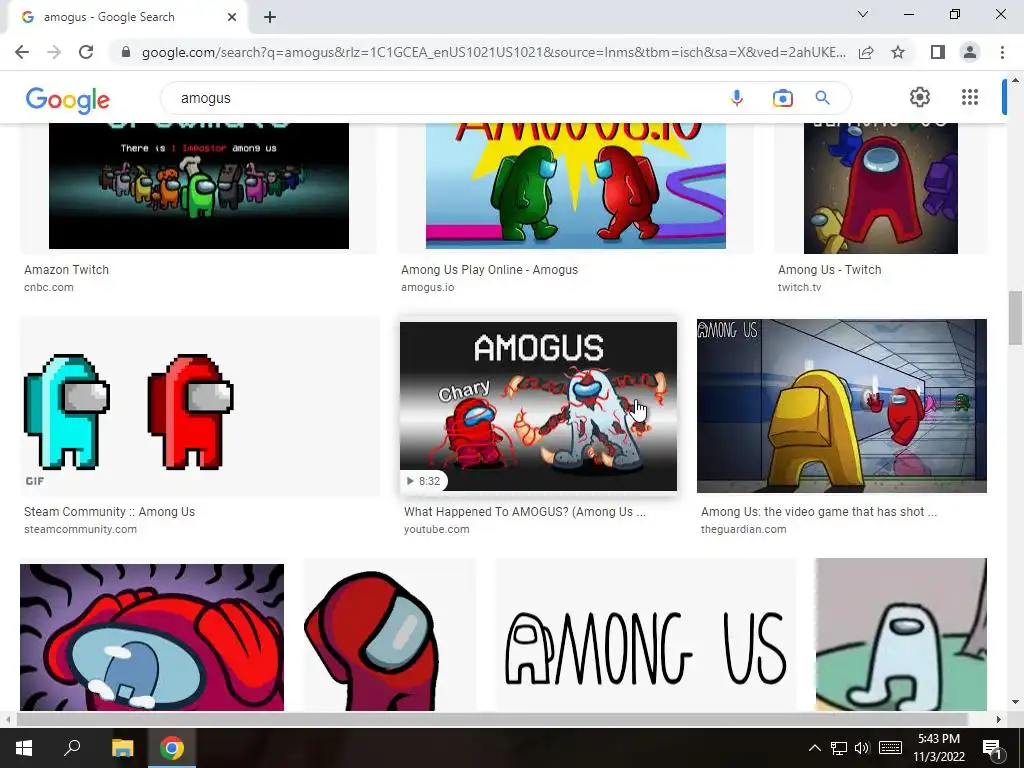The width and height of the screenshot is (1024, 768).
Task: Click the 8:32 video duration badge
Action: coord(423,481)
